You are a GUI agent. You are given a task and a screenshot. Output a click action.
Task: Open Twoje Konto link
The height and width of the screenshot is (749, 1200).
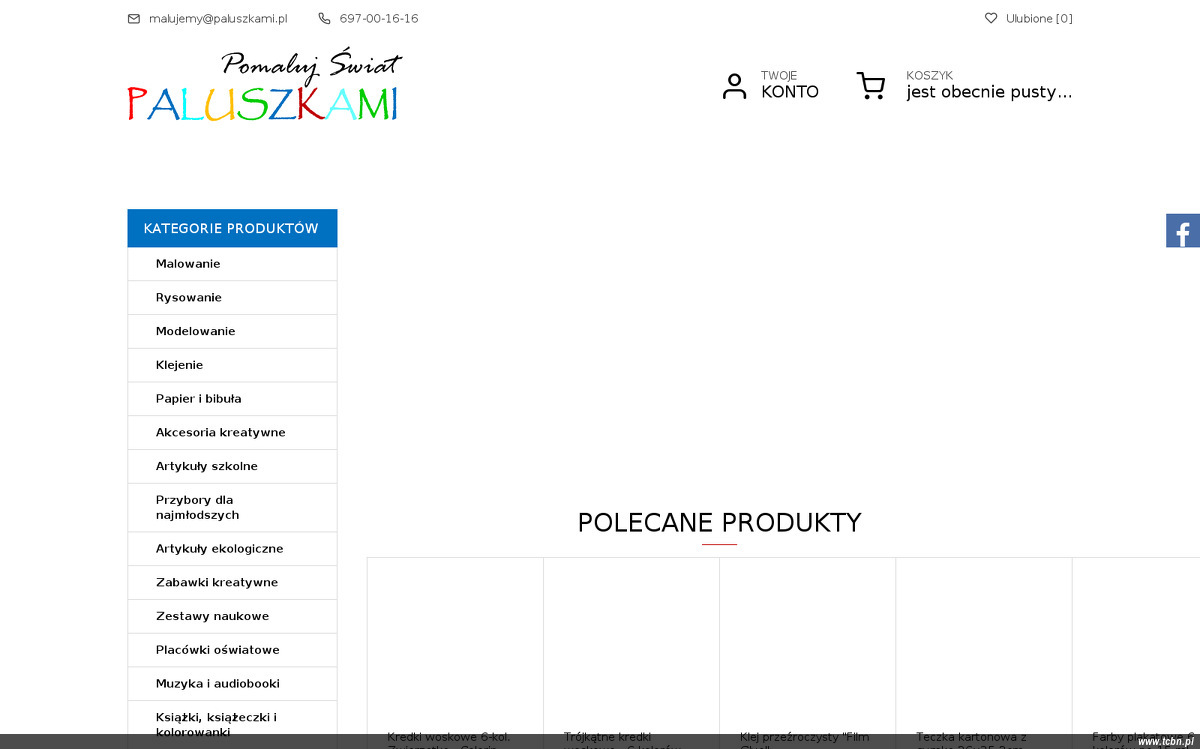pos(790,85)
